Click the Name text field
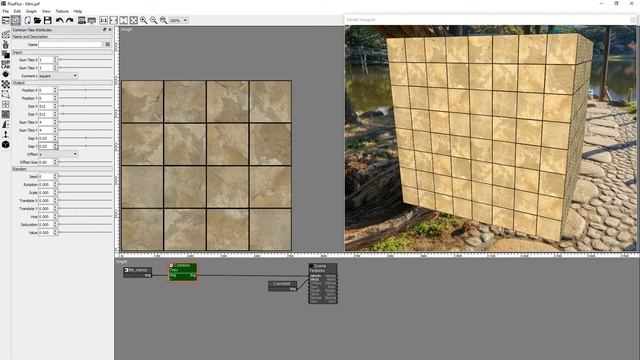This screenshot has height=360, width=640. [x=70, y=44]
